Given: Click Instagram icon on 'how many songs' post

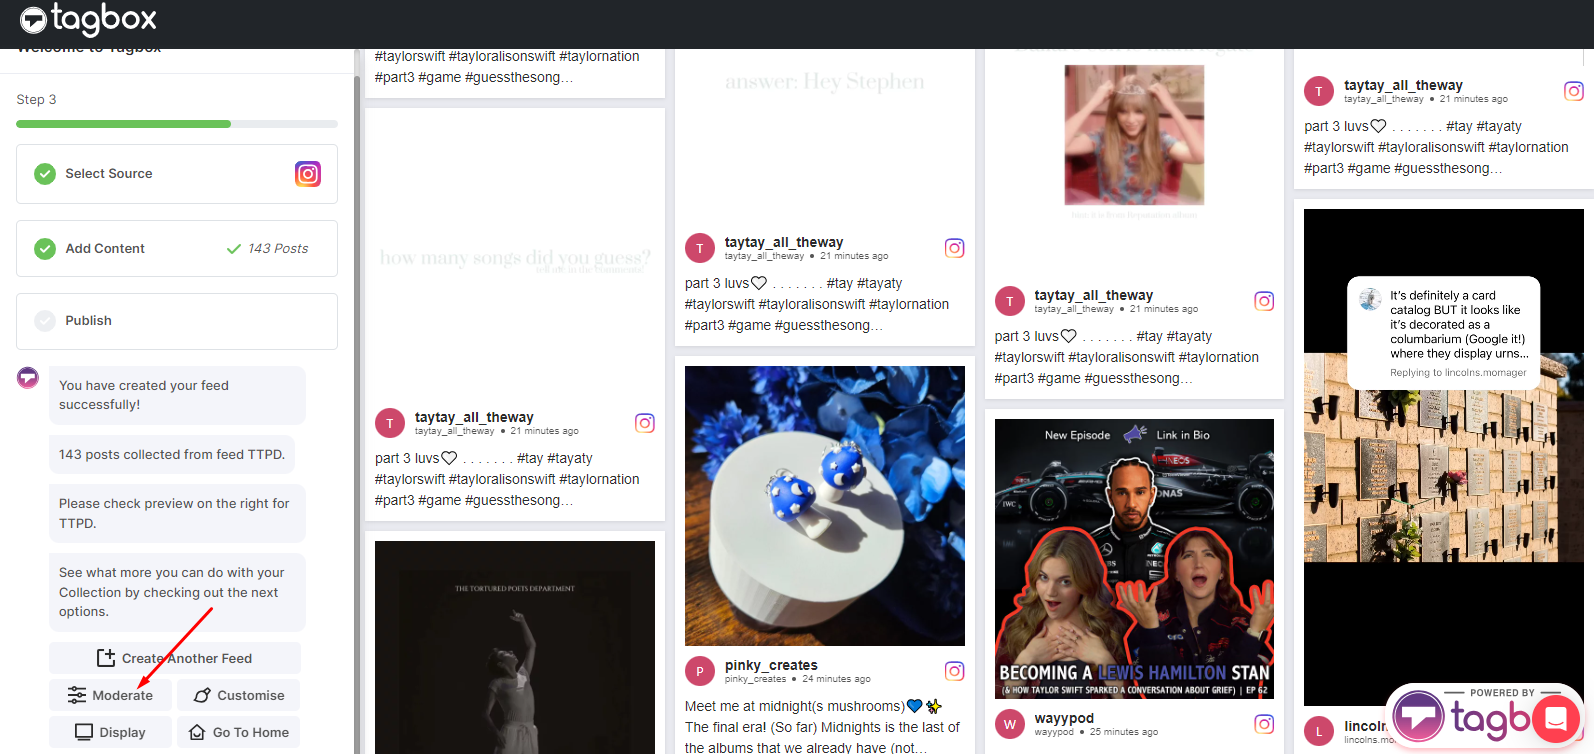Looking at the screenshot, I should tap(645, 423).
